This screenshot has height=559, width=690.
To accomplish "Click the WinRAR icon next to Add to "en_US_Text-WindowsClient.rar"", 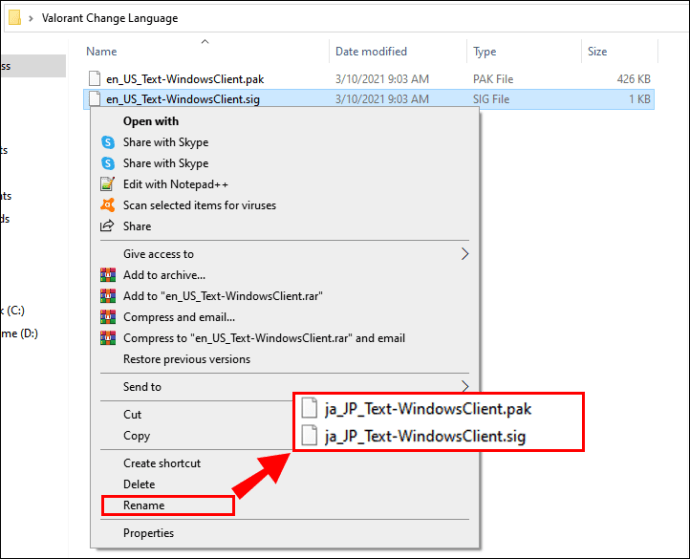I will 108,296.
